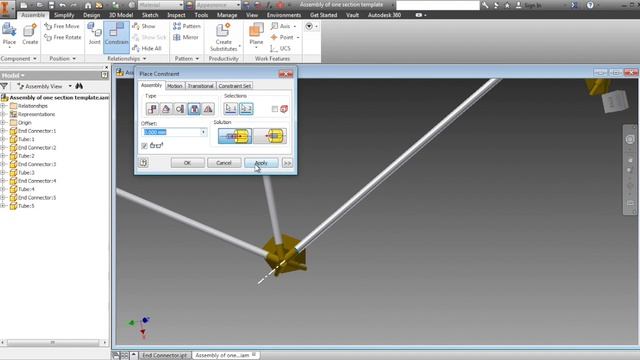Image resolution: width=640 pixels, height=360 pixels.
Task: Click the search box in title bar
Action: click(438, 5)
